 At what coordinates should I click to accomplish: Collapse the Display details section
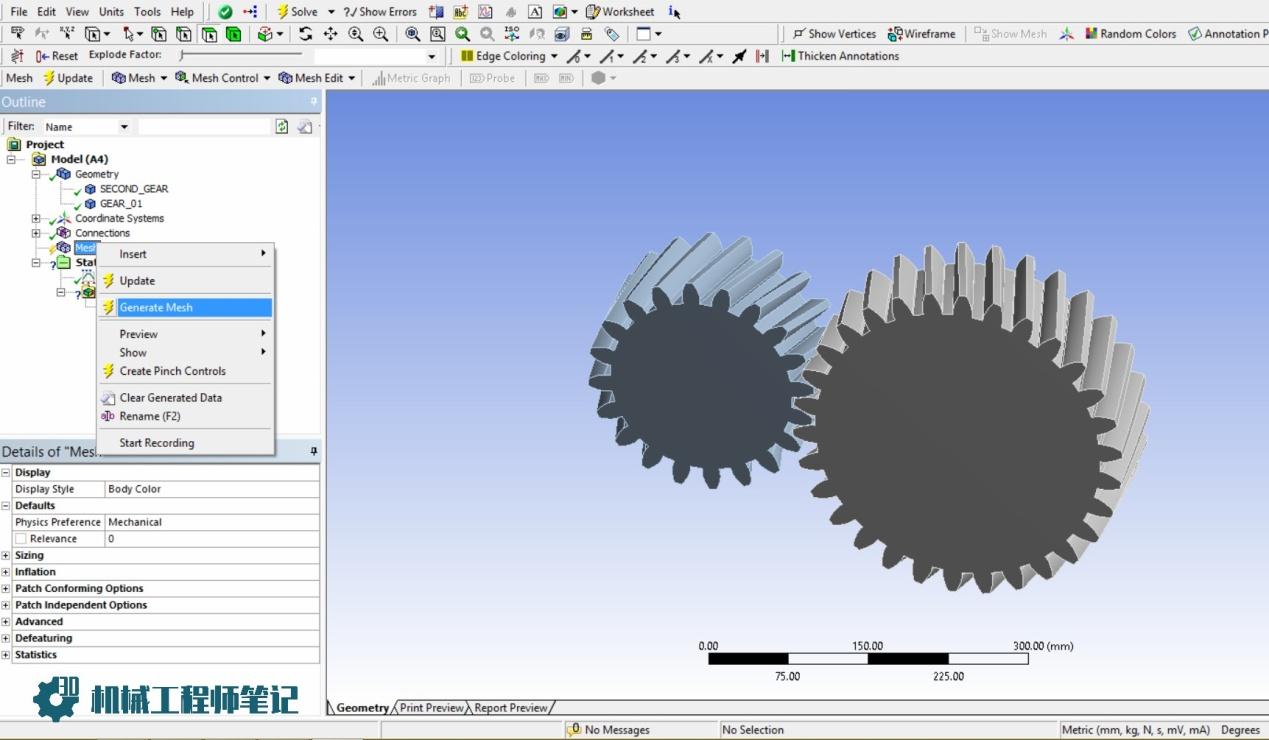point(6,473)
